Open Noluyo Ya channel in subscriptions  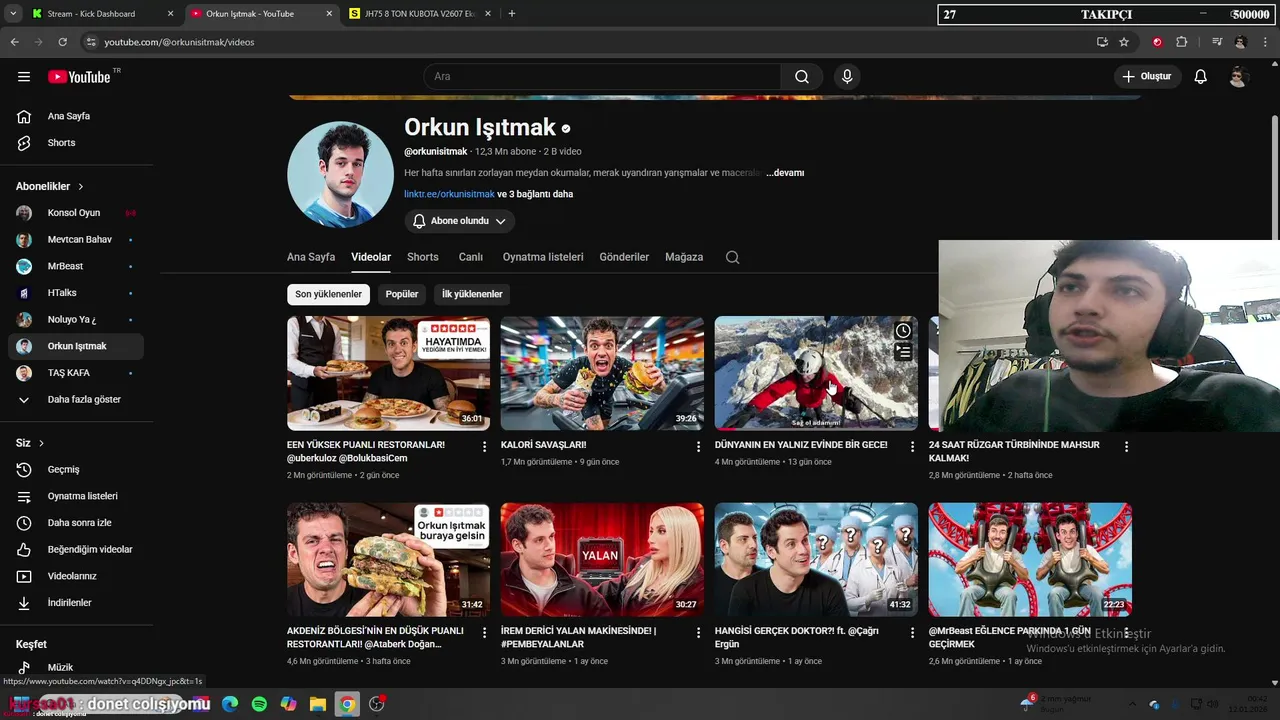coord(76,320)
